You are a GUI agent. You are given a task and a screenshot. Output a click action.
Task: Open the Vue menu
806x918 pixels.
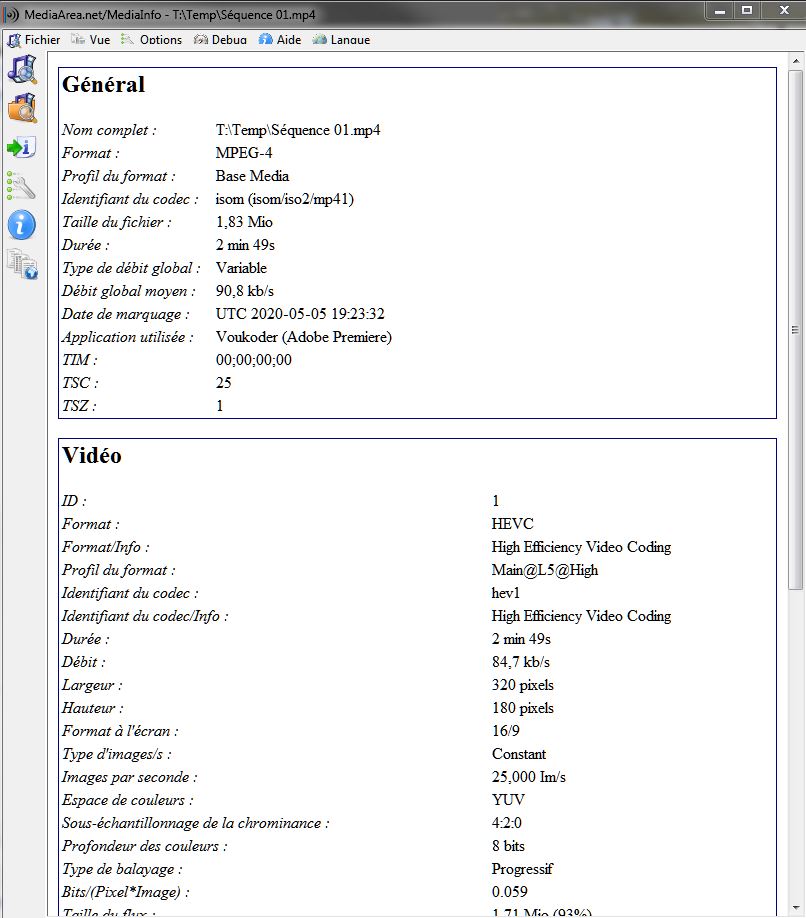[x=91, y=40]
